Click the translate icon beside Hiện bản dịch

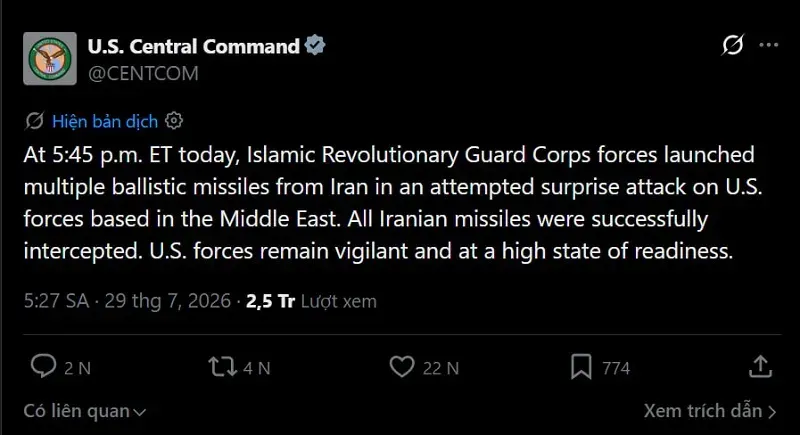[x=34, y=121]
